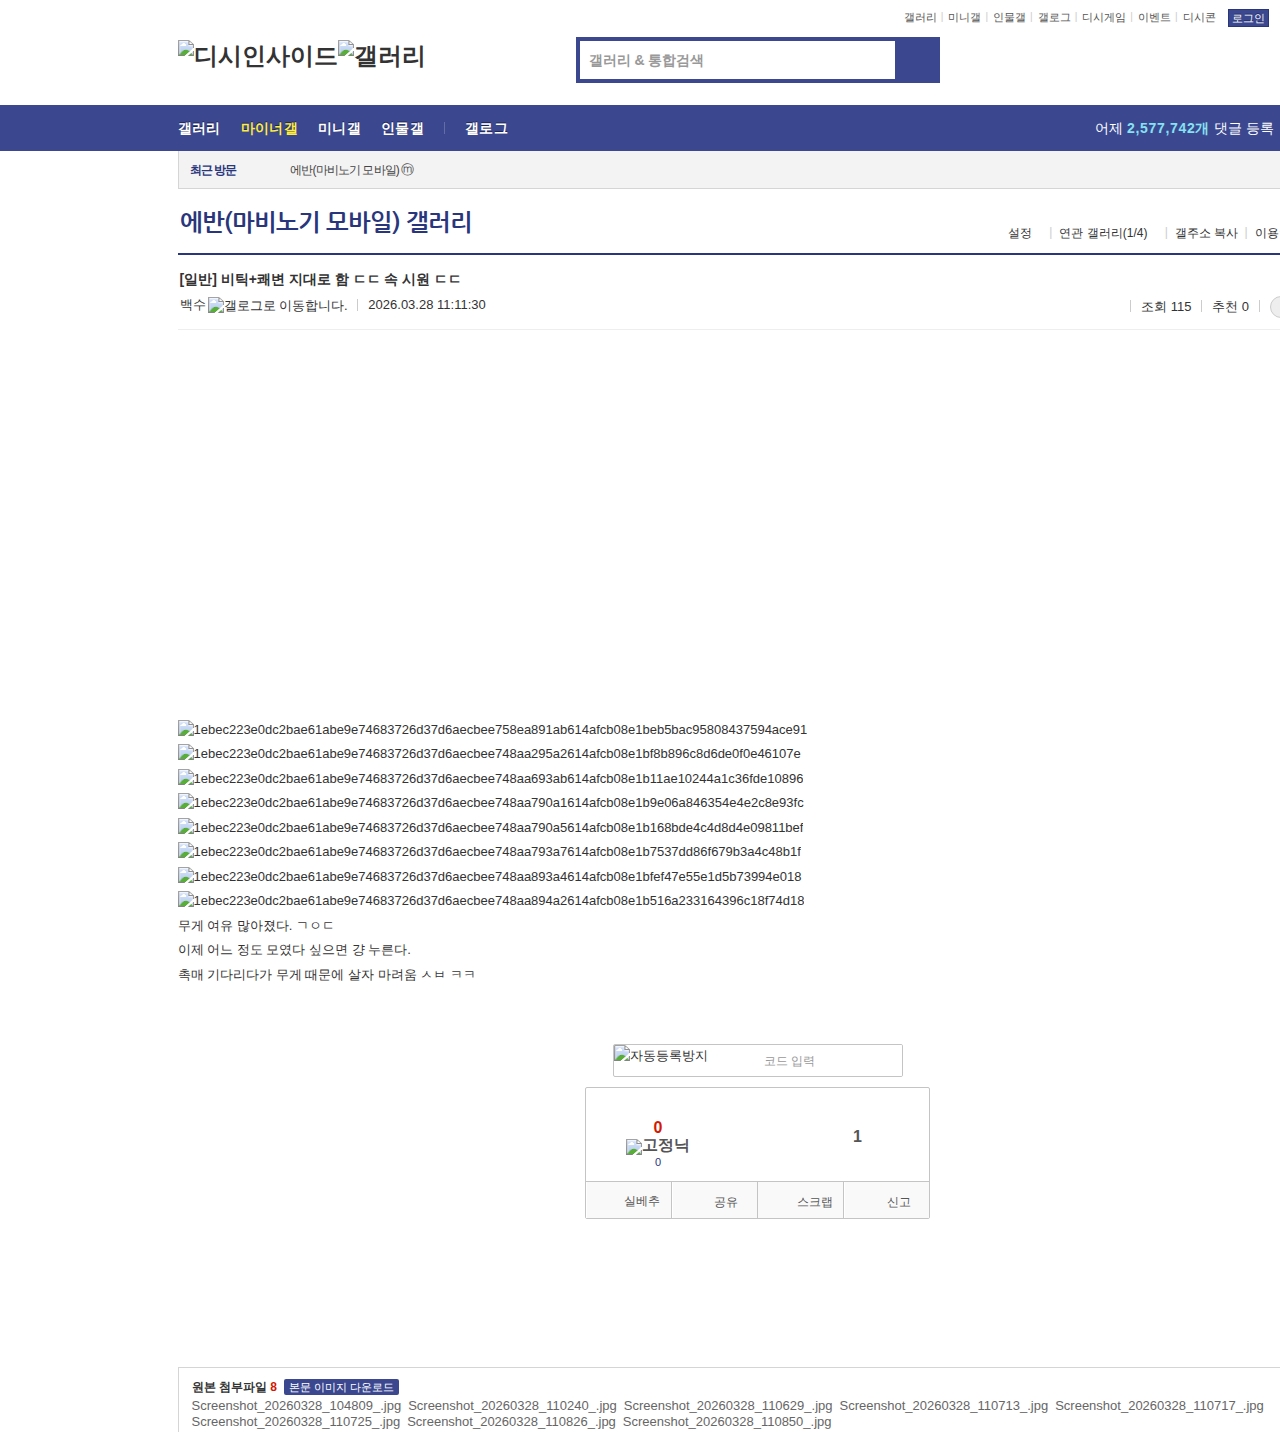The width and height of the screenshot is (1280, 1432).
Task: Download Screenshot_20260328_110725_.jpg attachment
Action: coord(296,1422)
